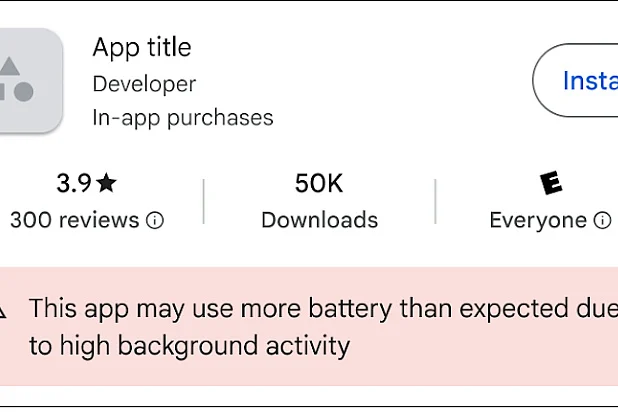Select the App title heading
Image resolution: width=618 pixels, height=412 pixels.
pyautogui.click(x=141, y=47)
